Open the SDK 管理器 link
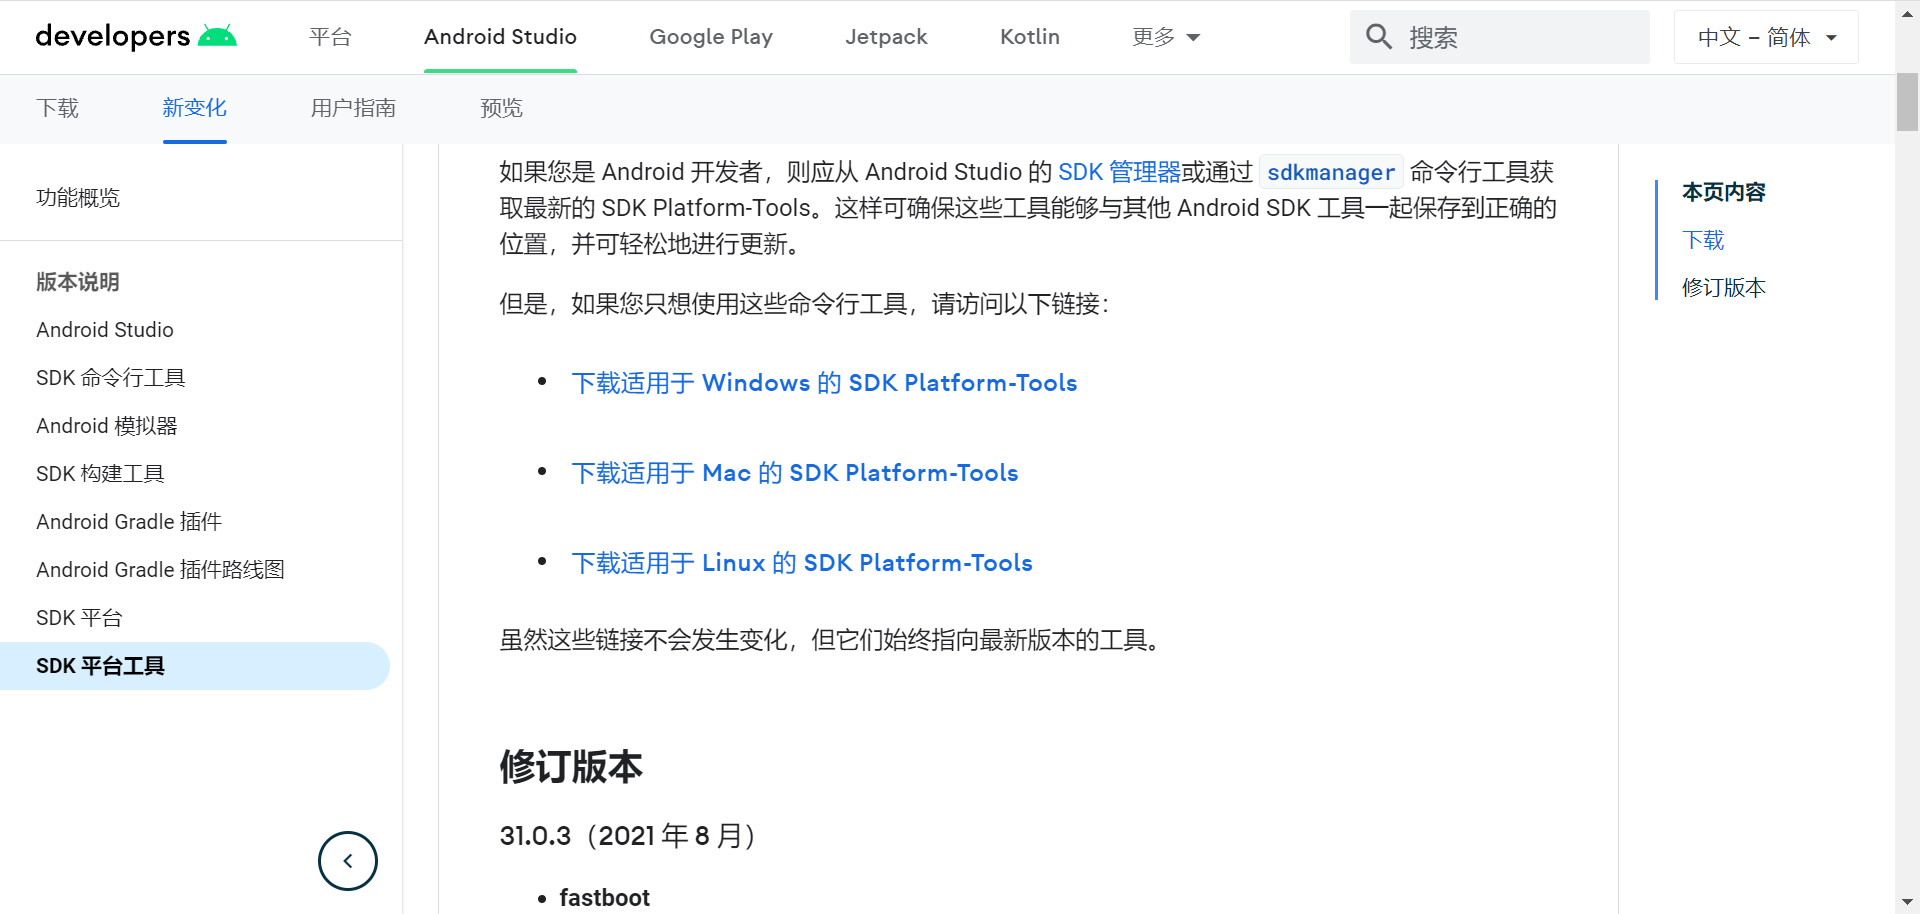 click(x=1119, y=171)
